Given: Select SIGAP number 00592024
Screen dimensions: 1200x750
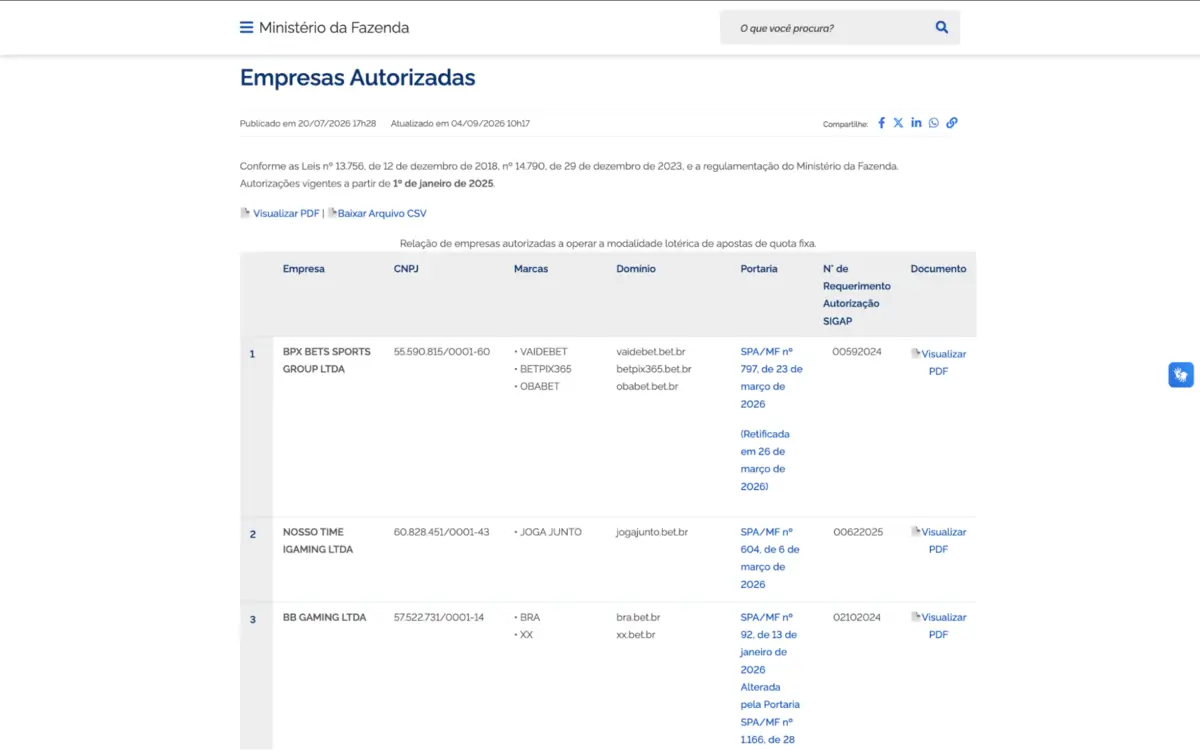Looking at the screenshot, I should pyautogui.click(x=857, y=352).
